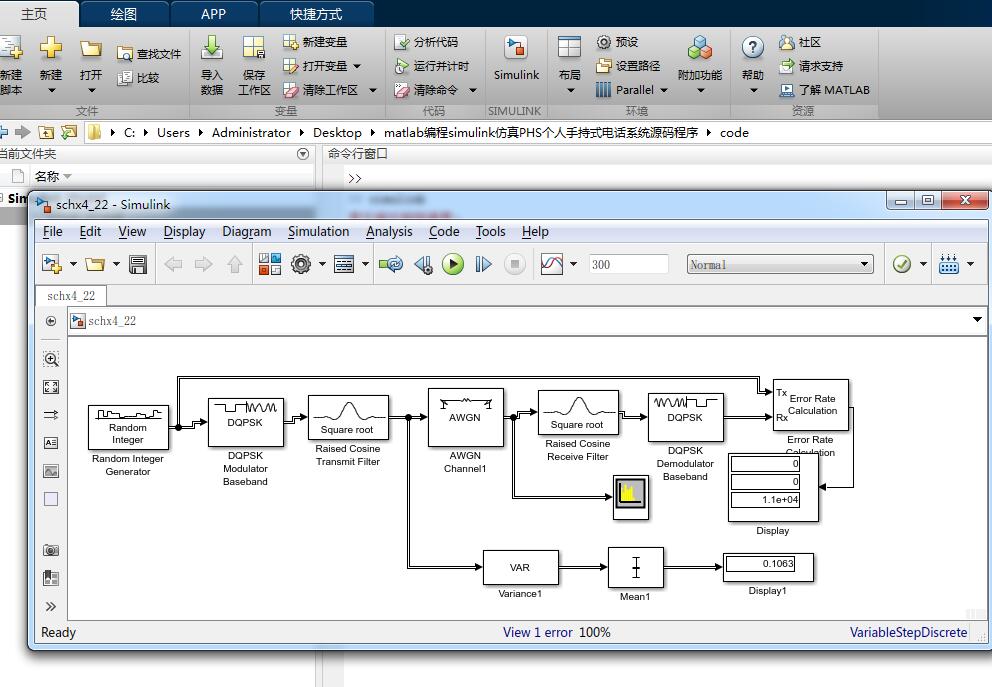Click the Simulation Data Inspector icon
This screenshot has width=992, height=687.
click(x=551, y=264)
